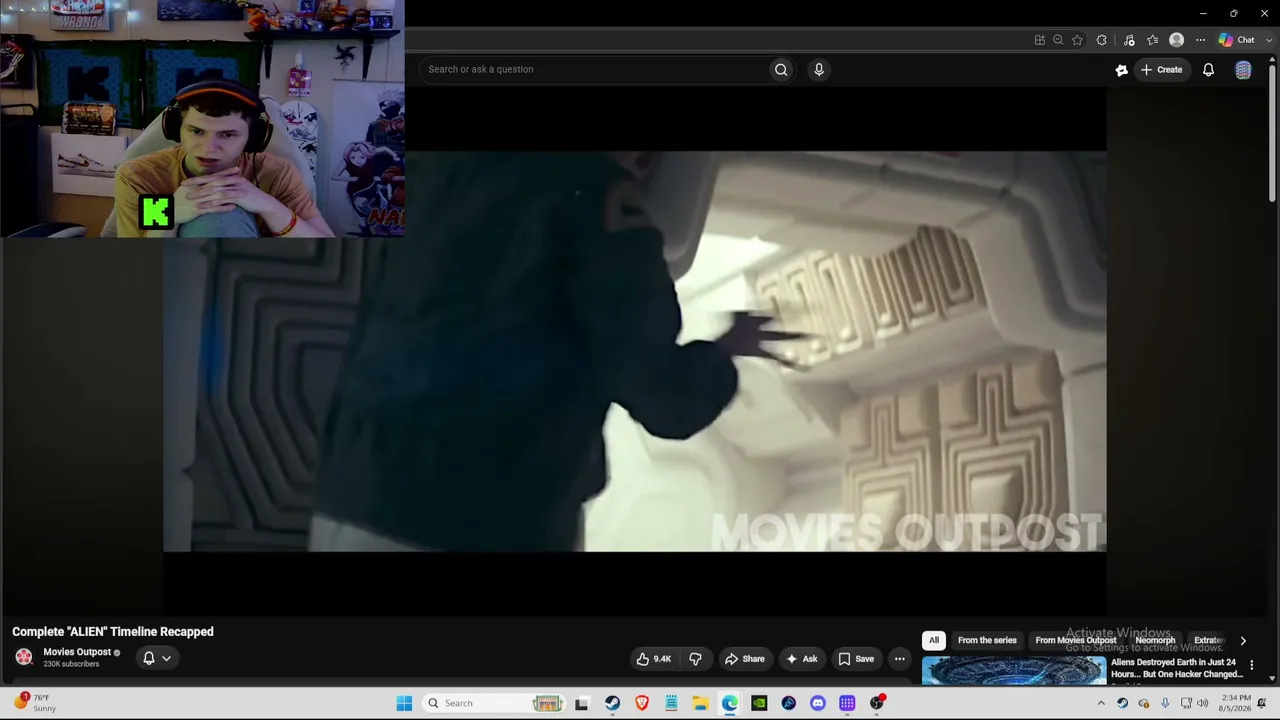
Task: Open notification settings bell dropdown for channel
Action: pyautogui.click(x=157, y=658)
